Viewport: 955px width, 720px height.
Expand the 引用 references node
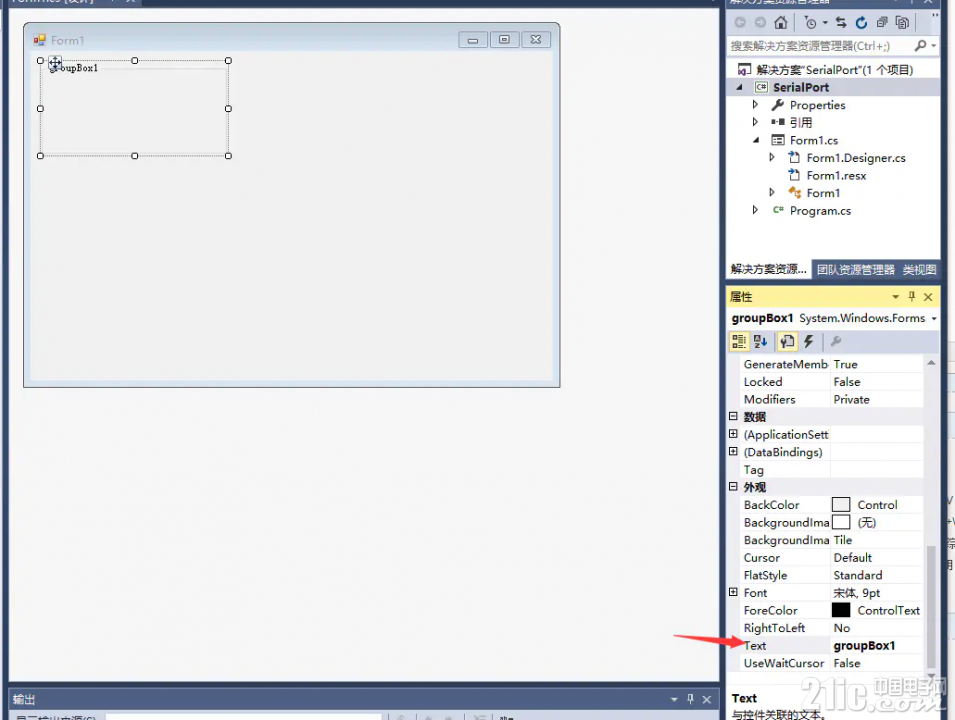pos(755,122)
